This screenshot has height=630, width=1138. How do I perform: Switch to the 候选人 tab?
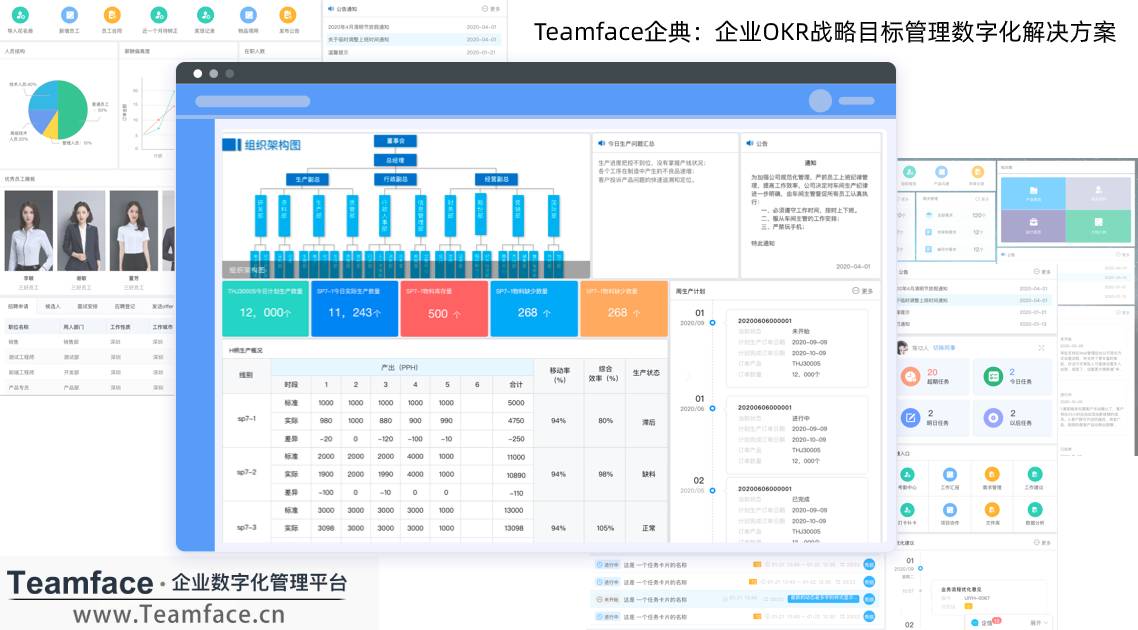53,306
